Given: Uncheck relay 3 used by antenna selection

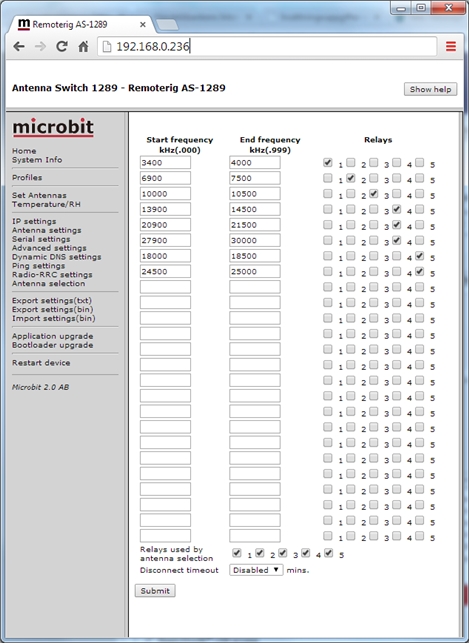Looking at the screenshot, I should [x=282, y=553].
